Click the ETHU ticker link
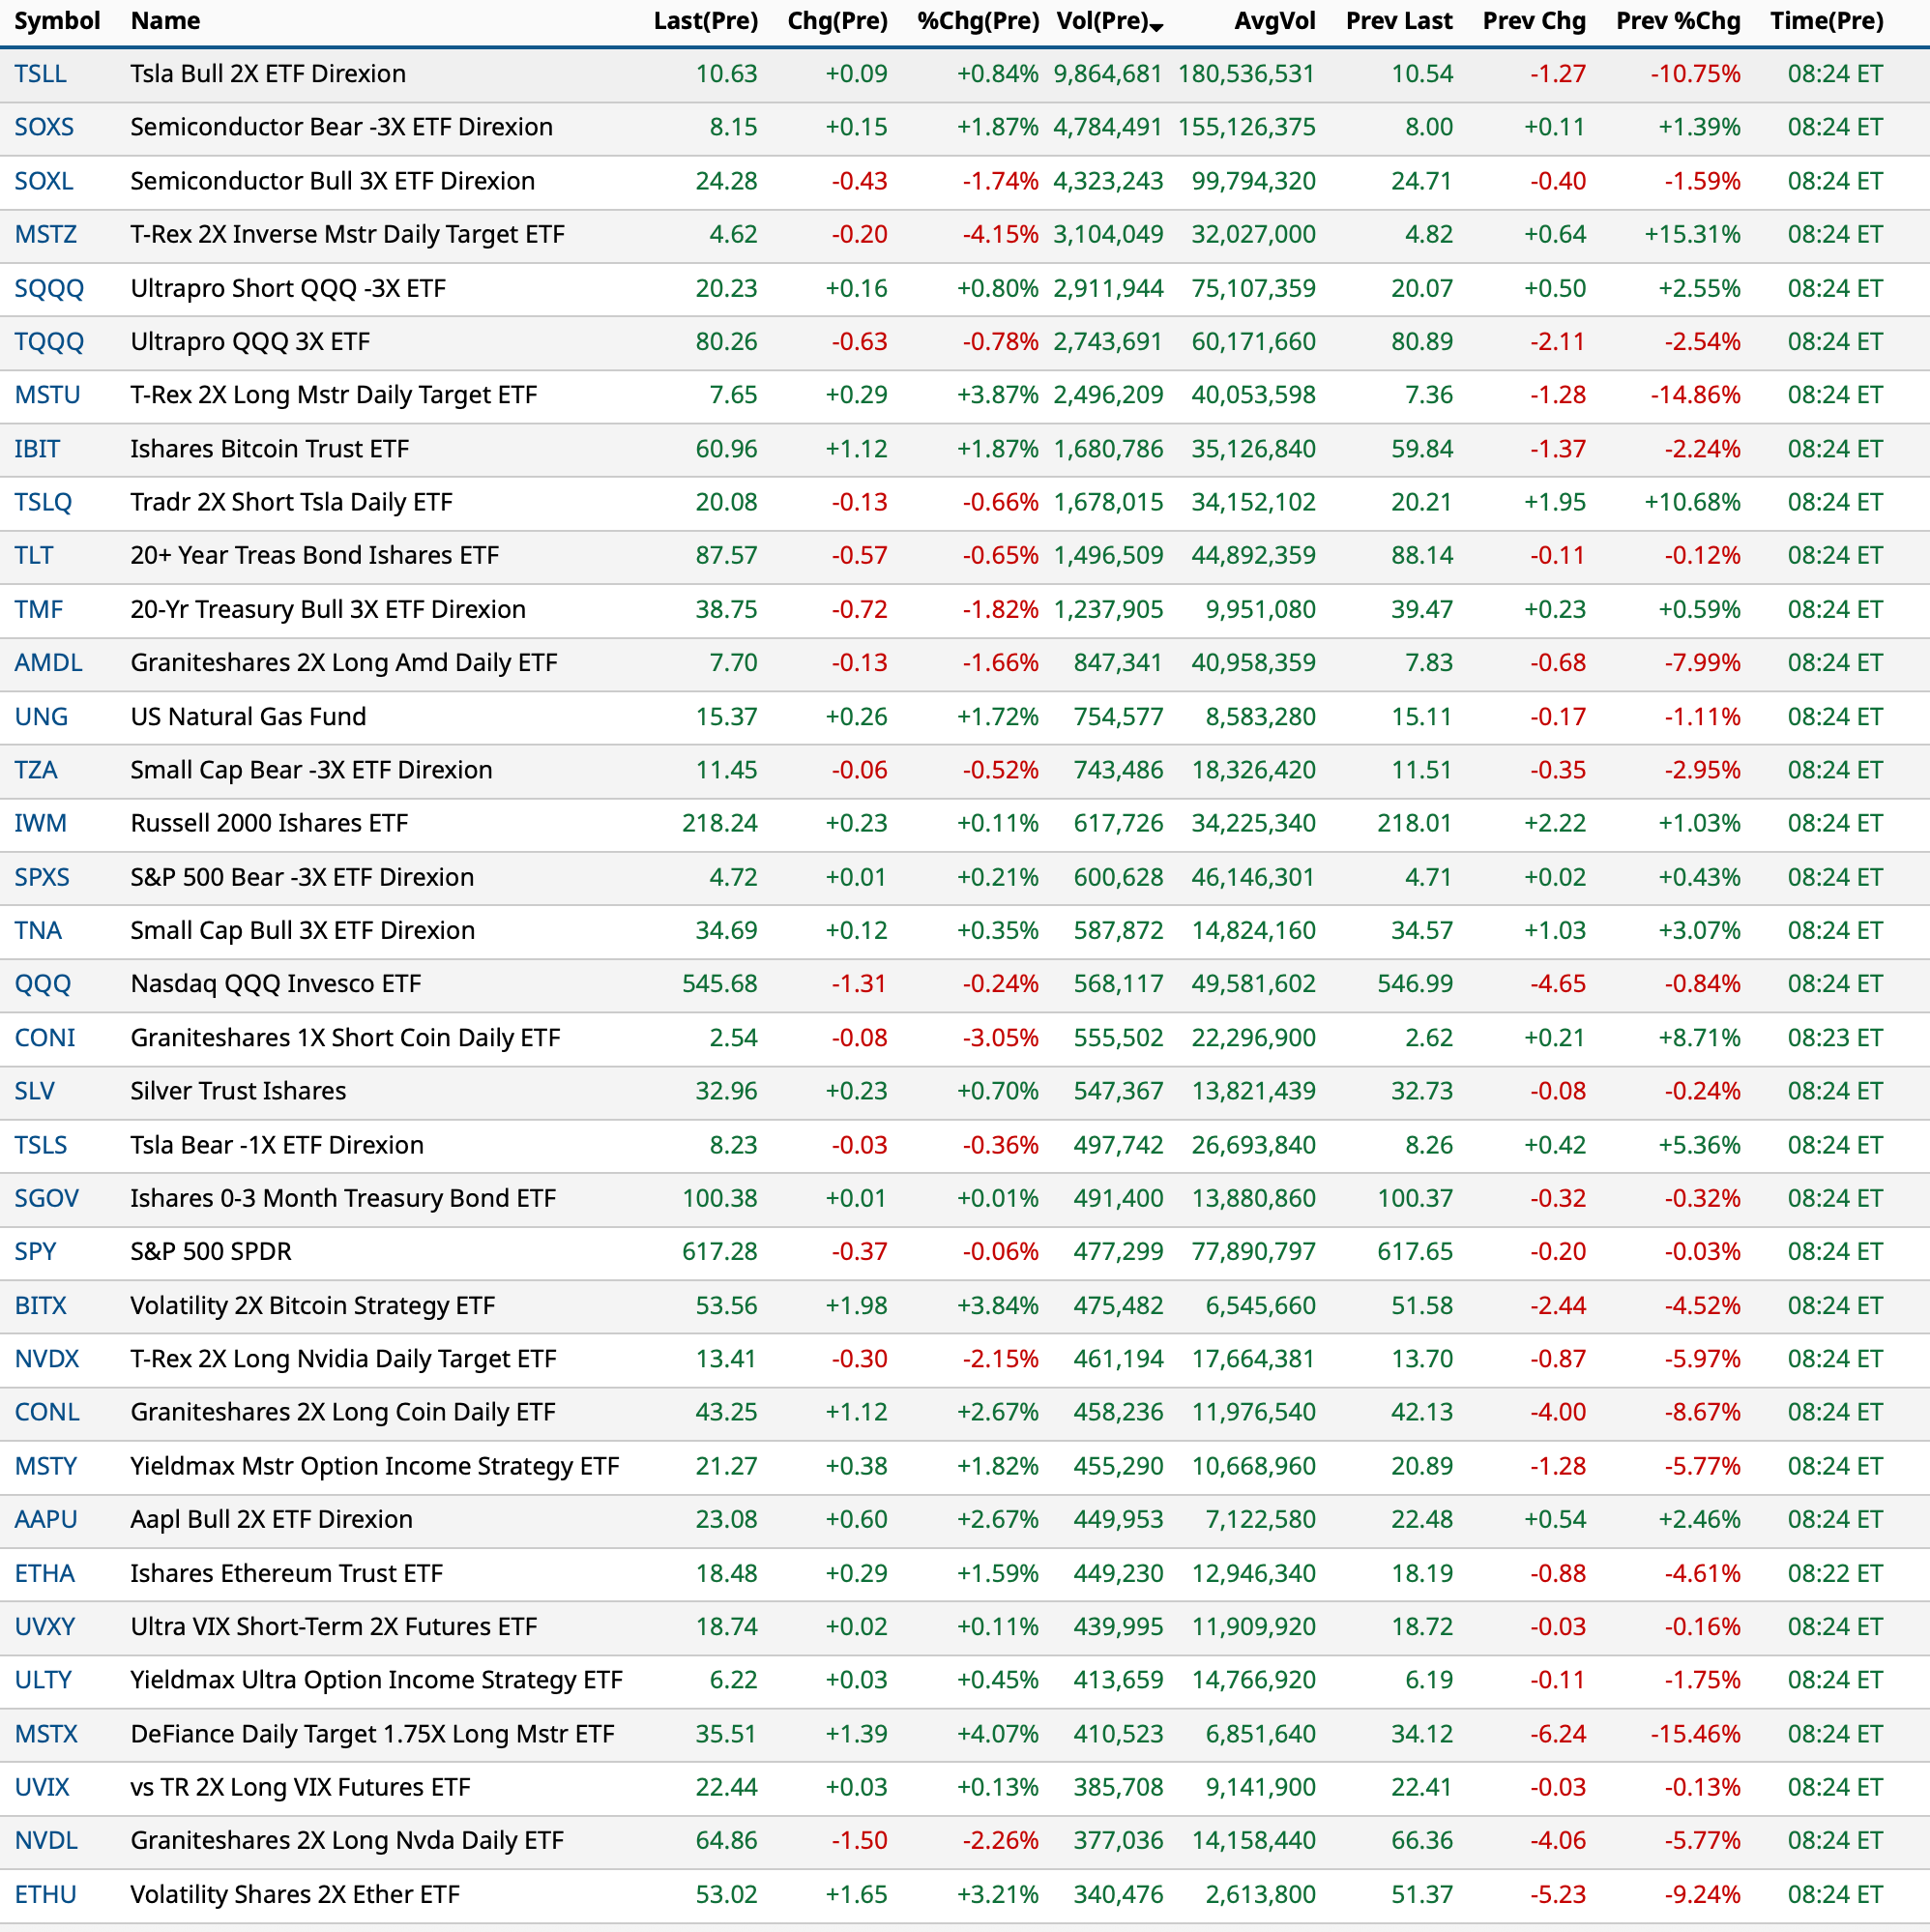The width and height of the screenshot is (1930, 1932). 45,1894
